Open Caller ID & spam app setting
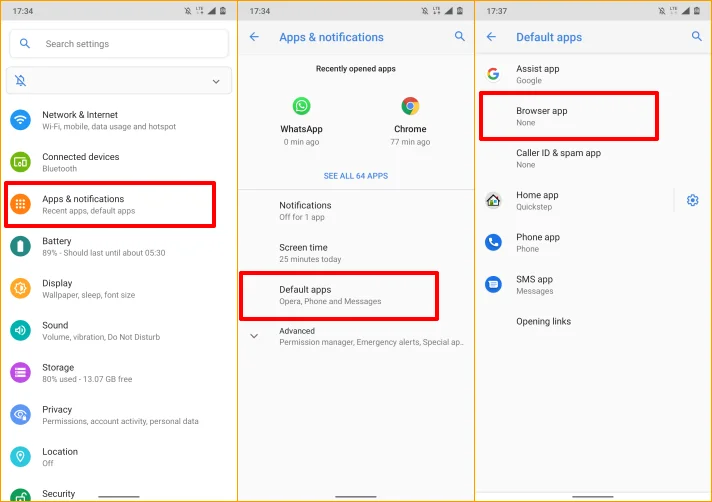712x502 pixels. [593, 158]
